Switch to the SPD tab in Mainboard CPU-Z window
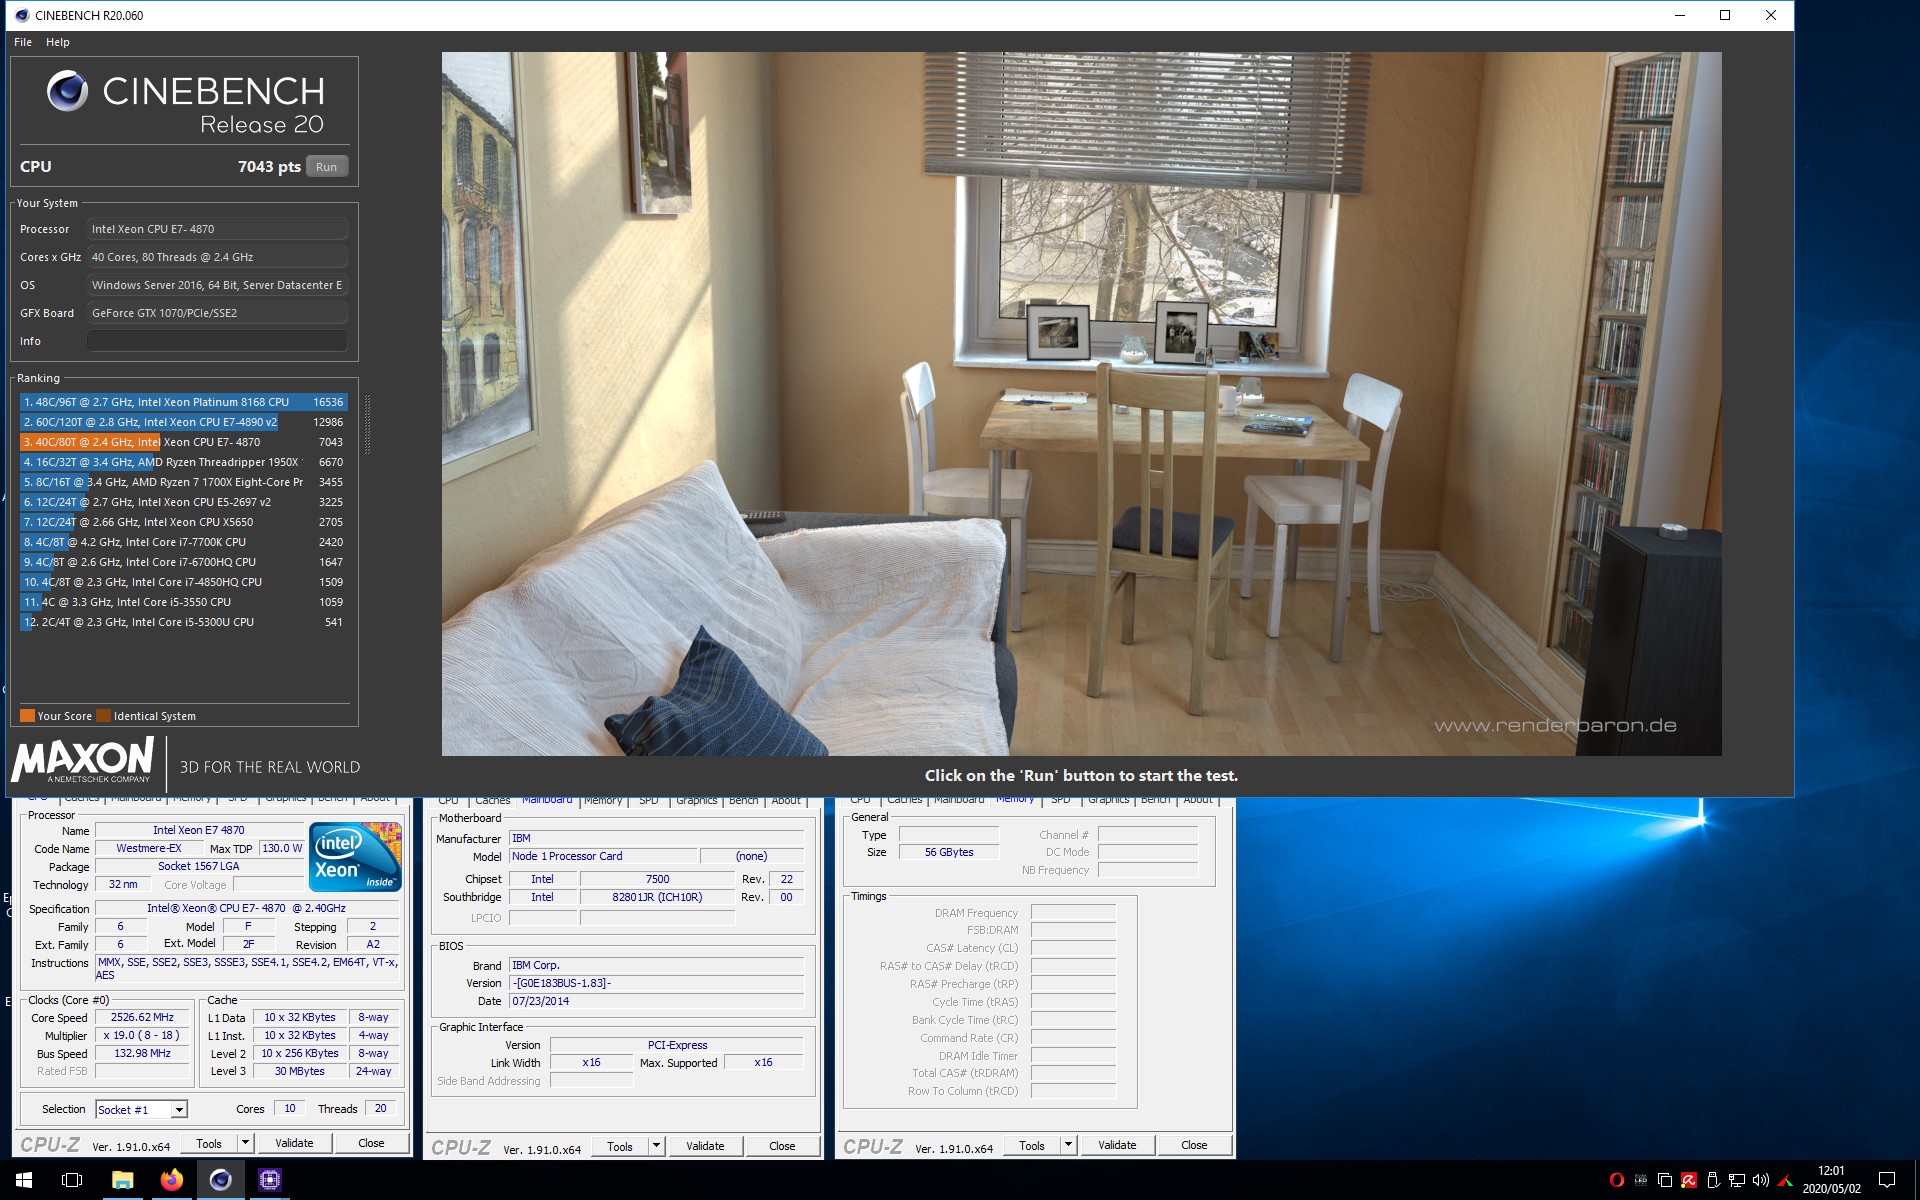This screenshot has height=1200, width=1920. [x=648, y=800]
